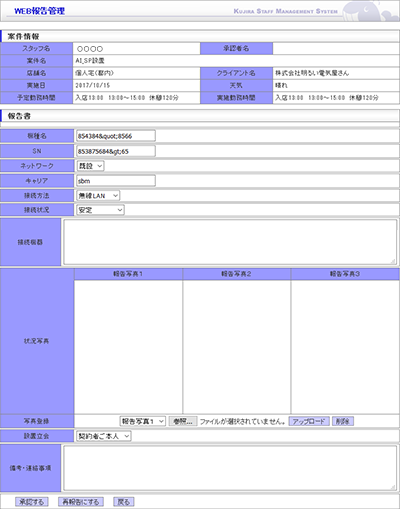Click the 写真登録 row label
Image resolution: width=400 pixels, height=509 pixels.
tap(37, 421)
